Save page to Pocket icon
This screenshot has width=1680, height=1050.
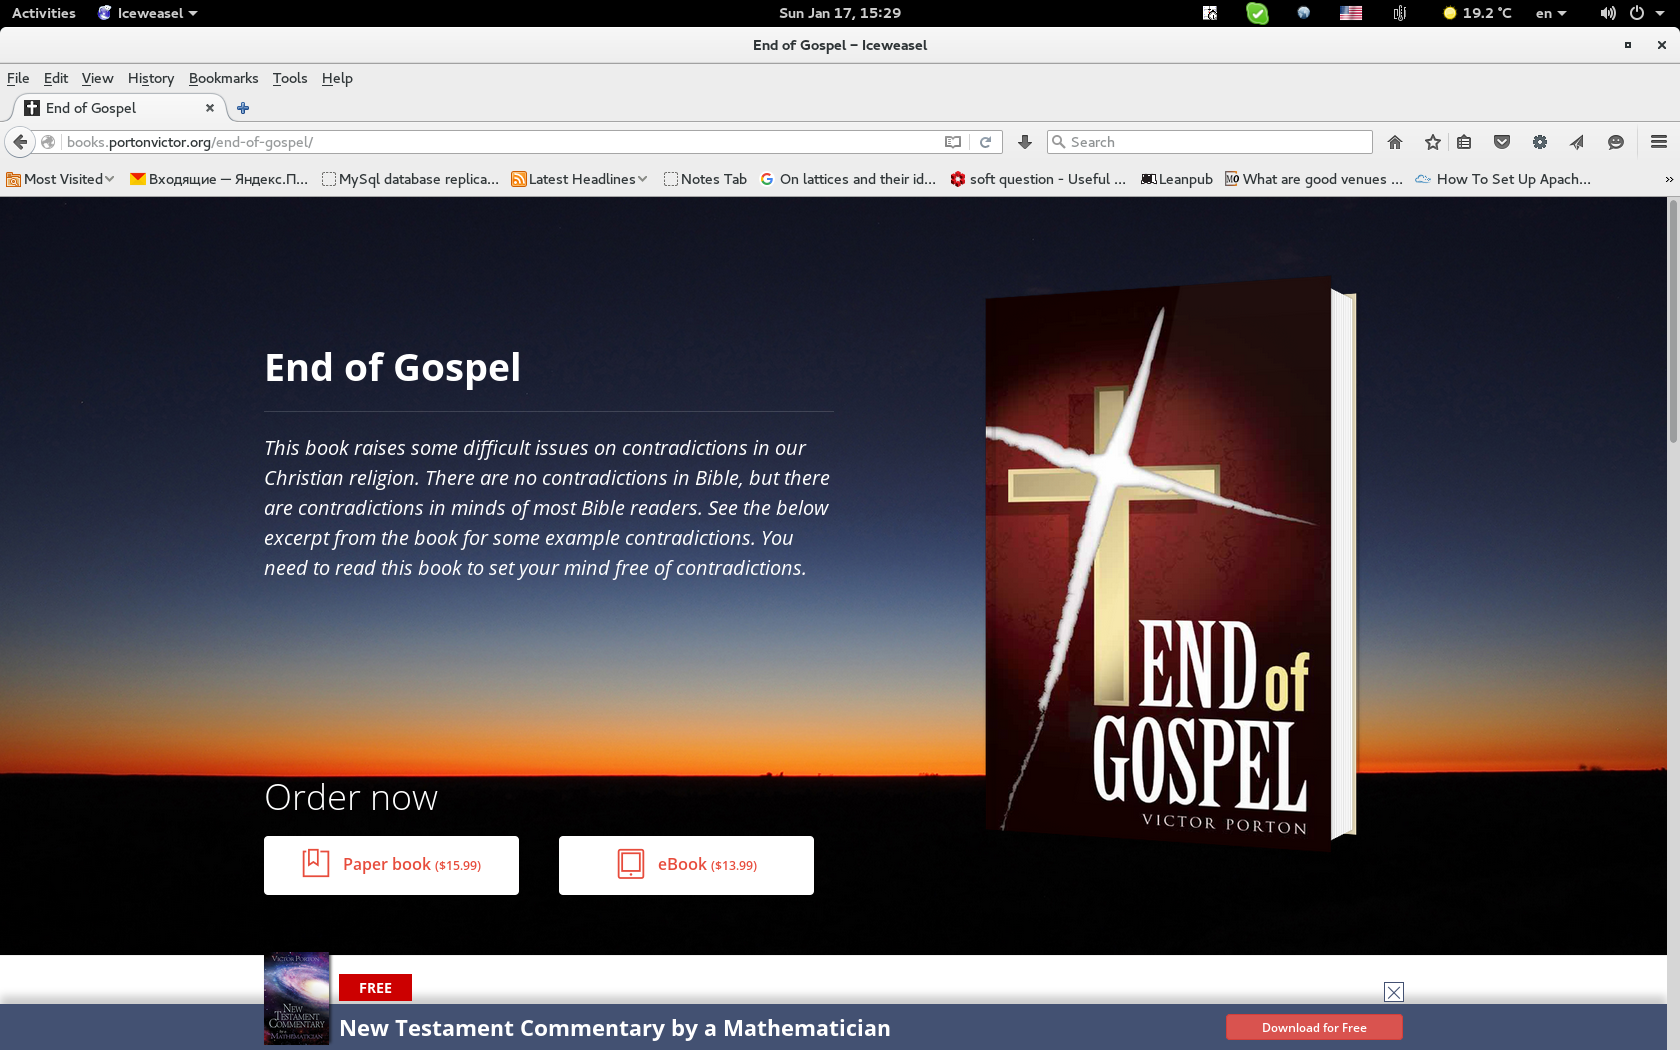[x=1502, y=142]
